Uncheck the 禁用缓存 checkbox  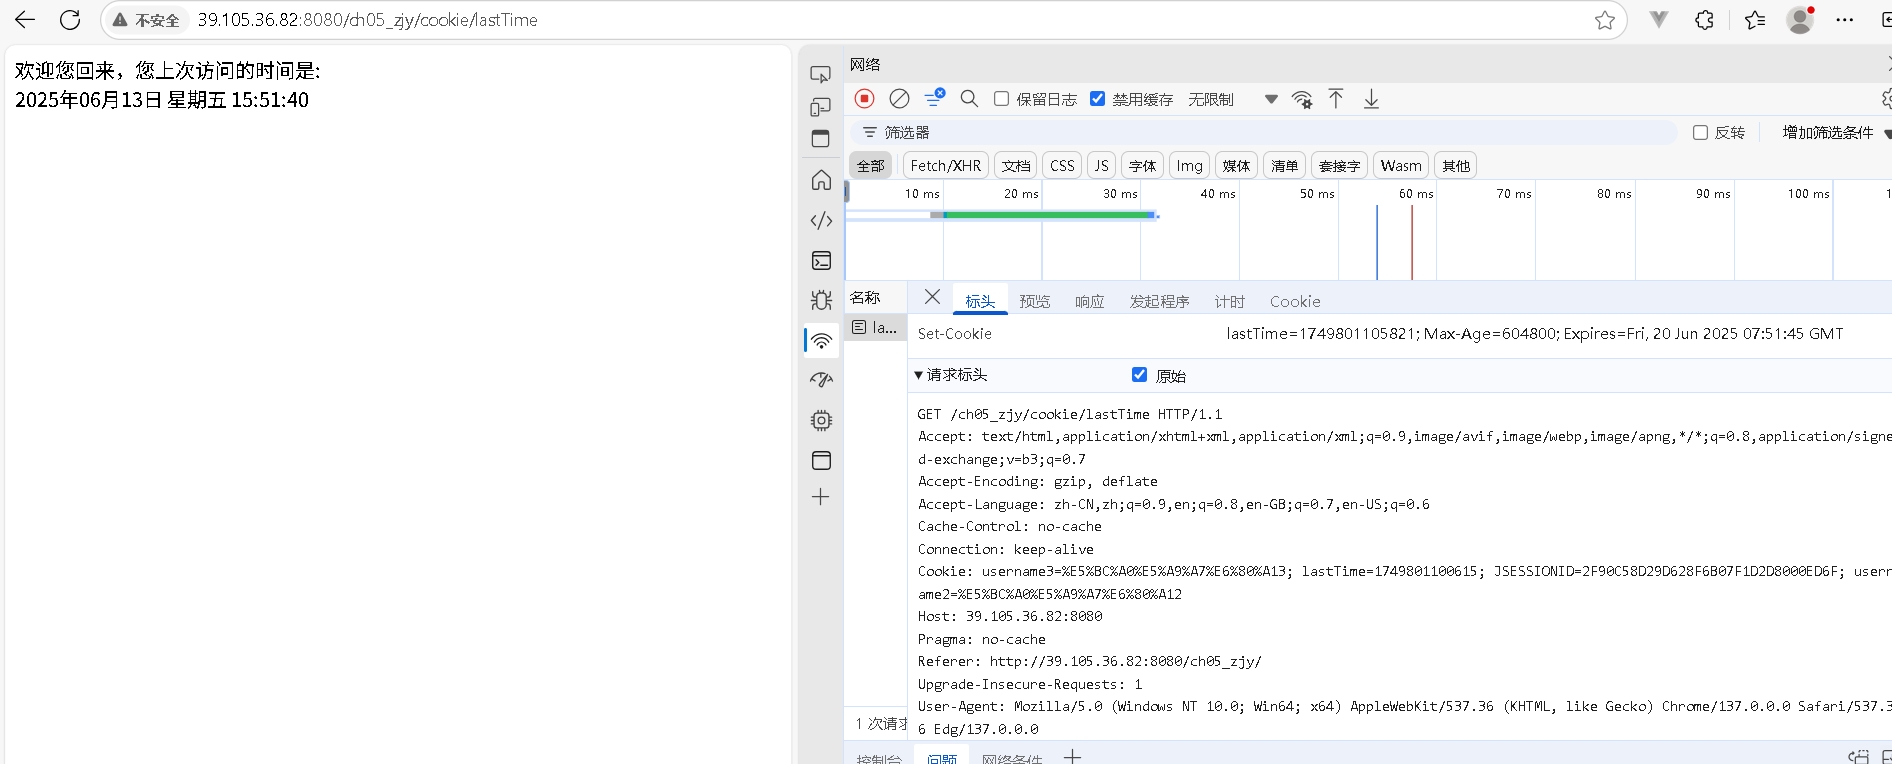coord(1098,99)
